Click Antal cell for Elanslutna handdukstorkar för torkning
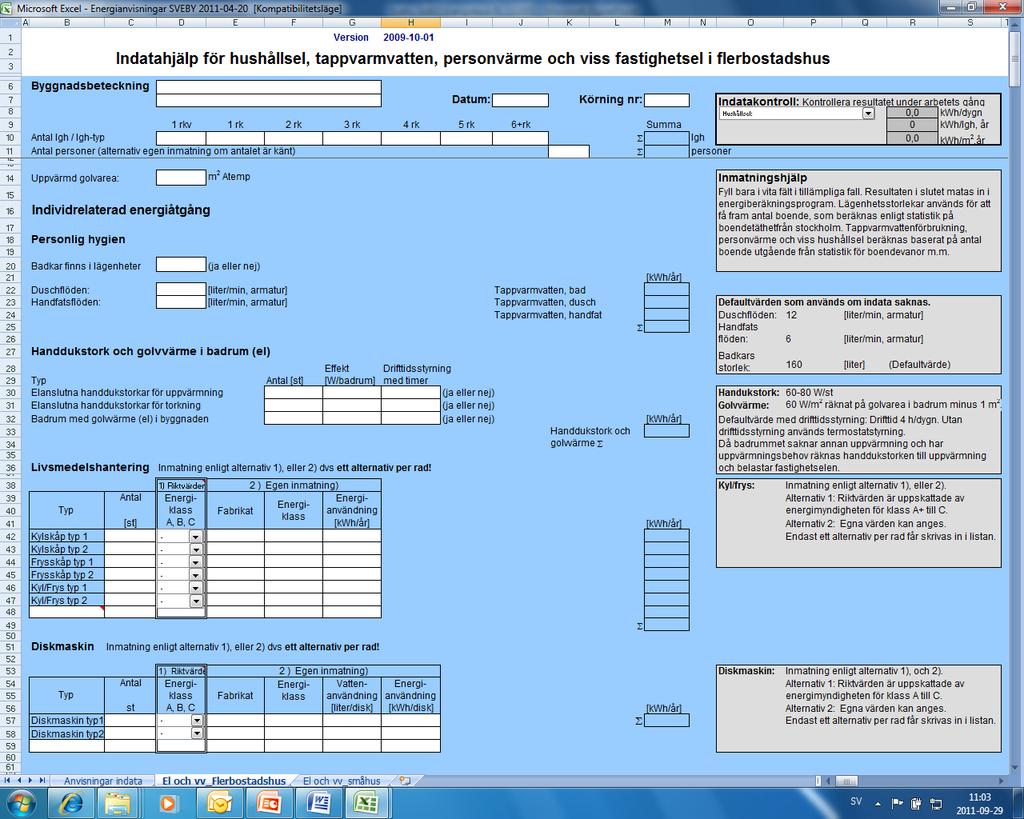The width and height of the screenshot is (1024, 819). click(293, 406)
